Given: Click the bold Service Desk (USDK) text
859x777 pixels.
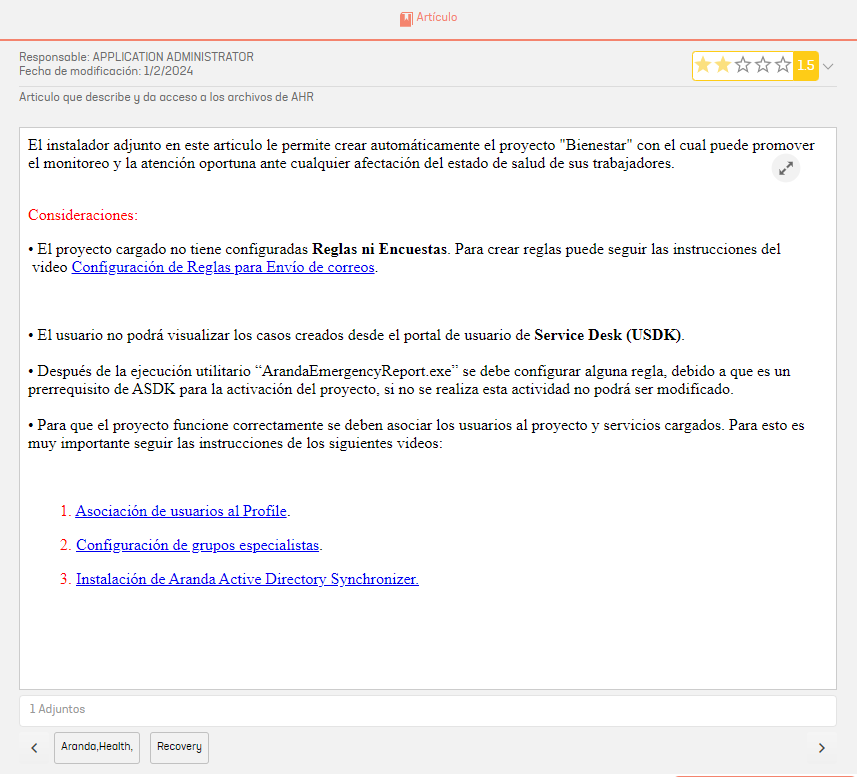Looking at the screenshot, I should 608,335.
